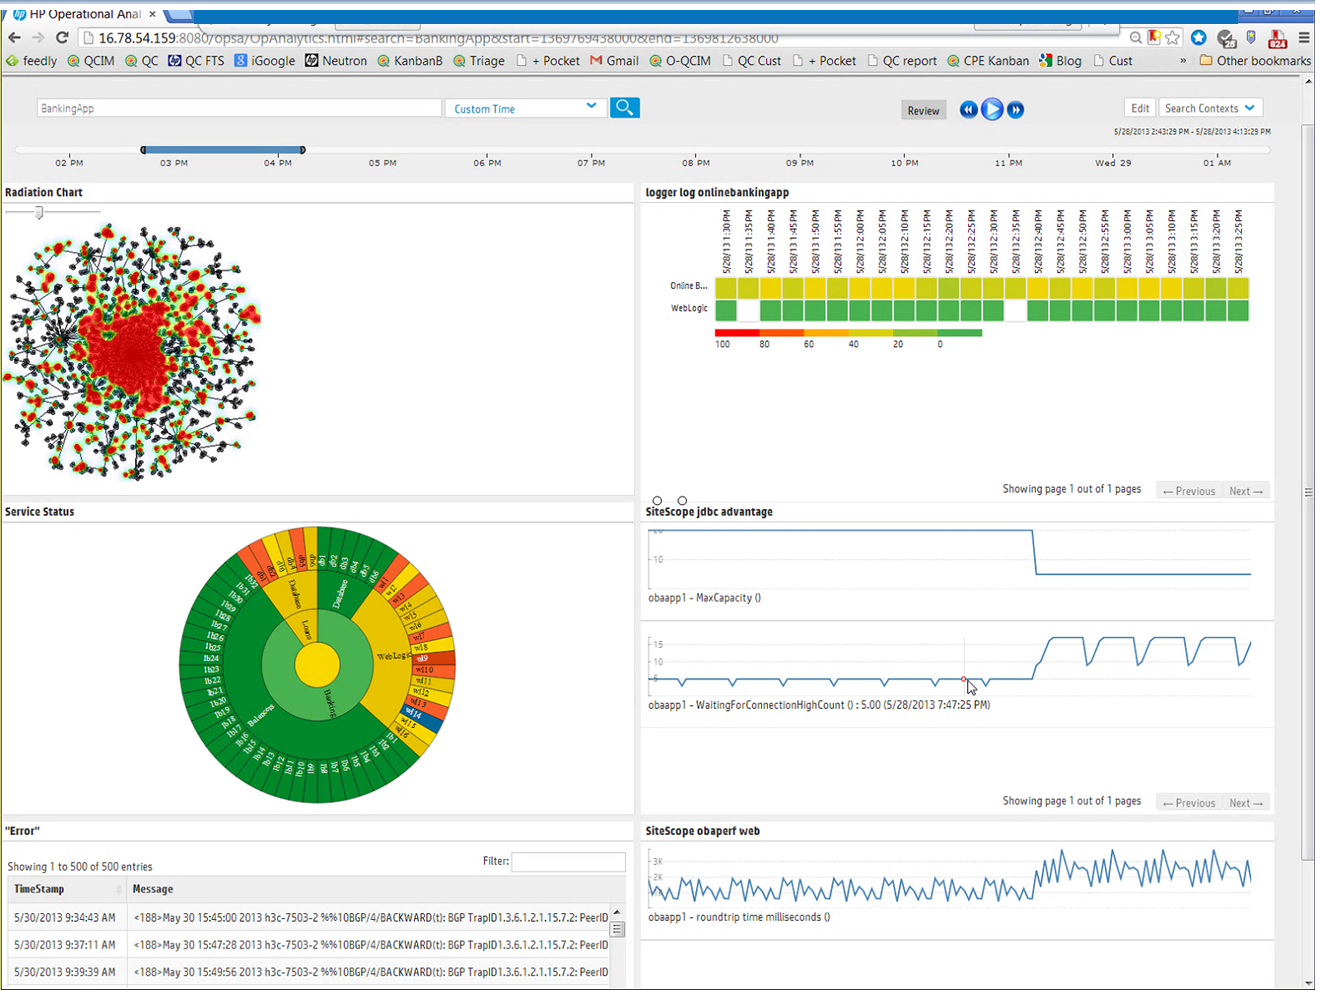Click the yellow center of the Service Status sunburst
1320x992 pixels.
(x=317, y=665)
